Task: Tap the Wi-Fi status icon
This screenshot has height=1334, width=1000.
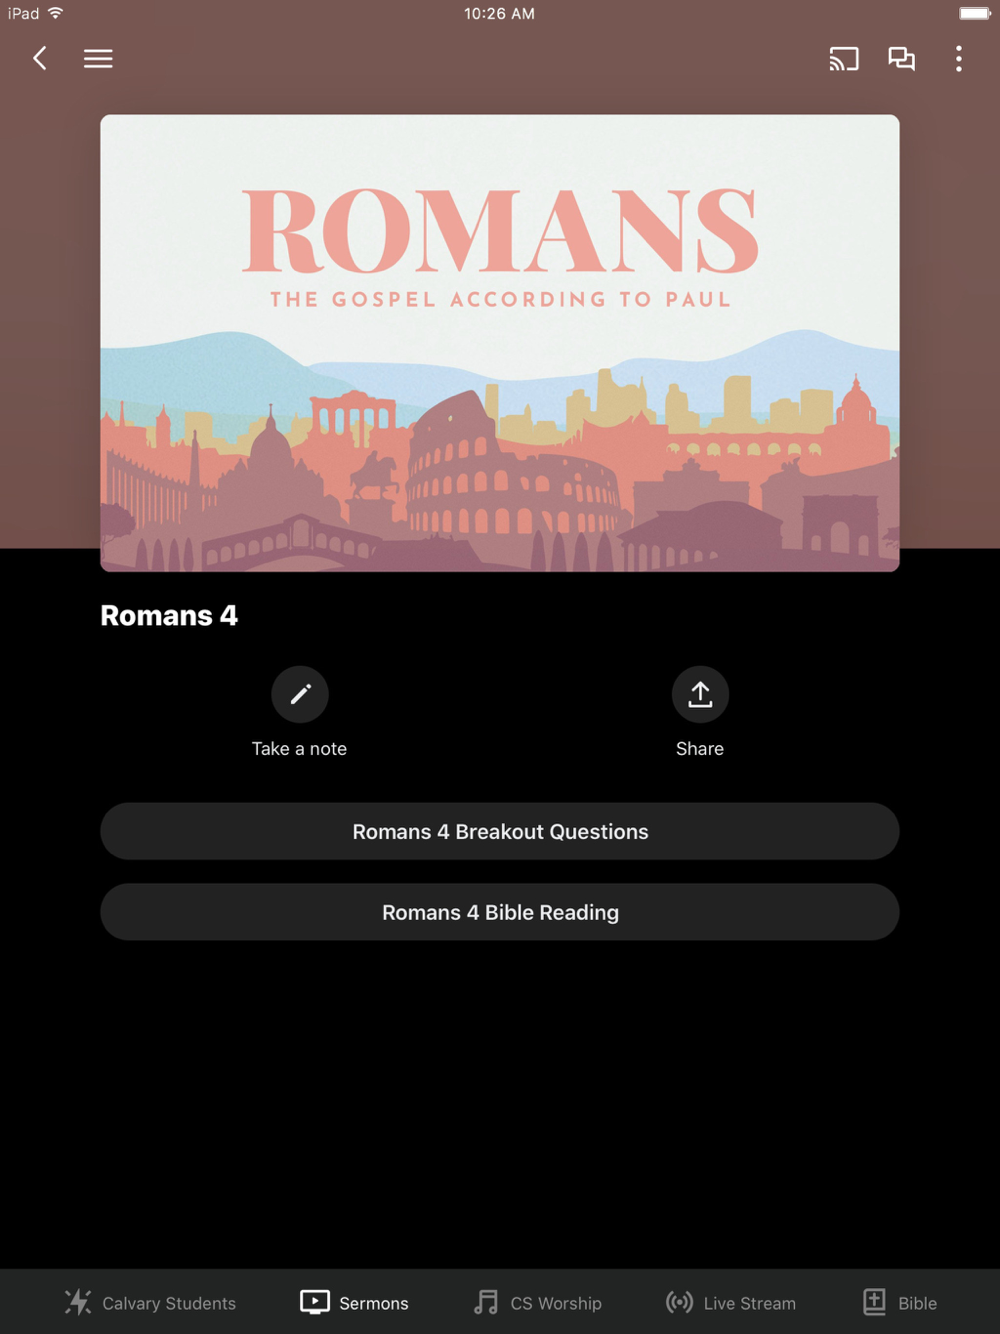Action: tap(56, 13)
